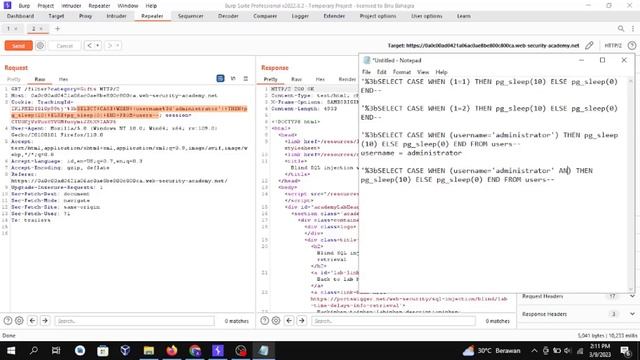This screenshot has width=640, height=360.
Task: Select Hex view in Response panel
Action: 320,79
